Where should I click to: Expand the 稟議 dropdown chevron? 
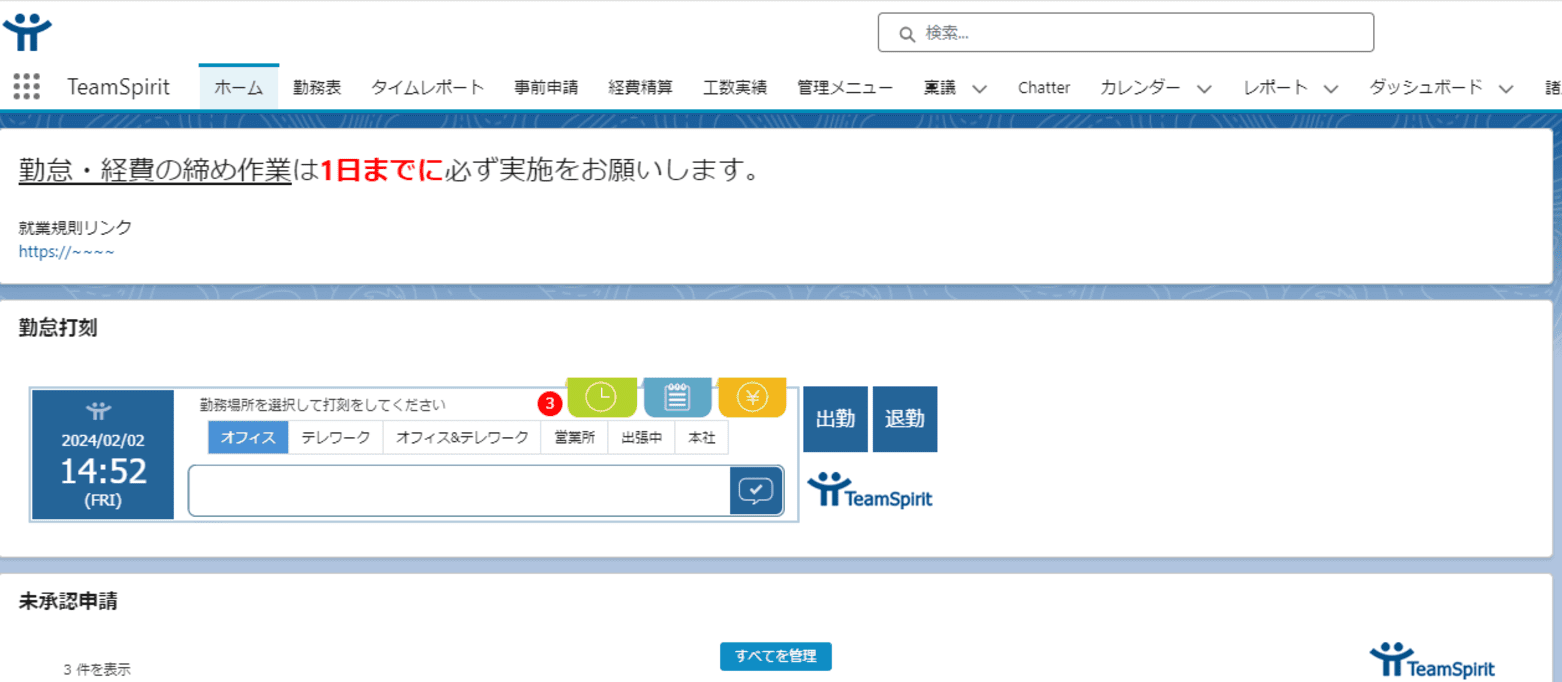pos(980,88)
